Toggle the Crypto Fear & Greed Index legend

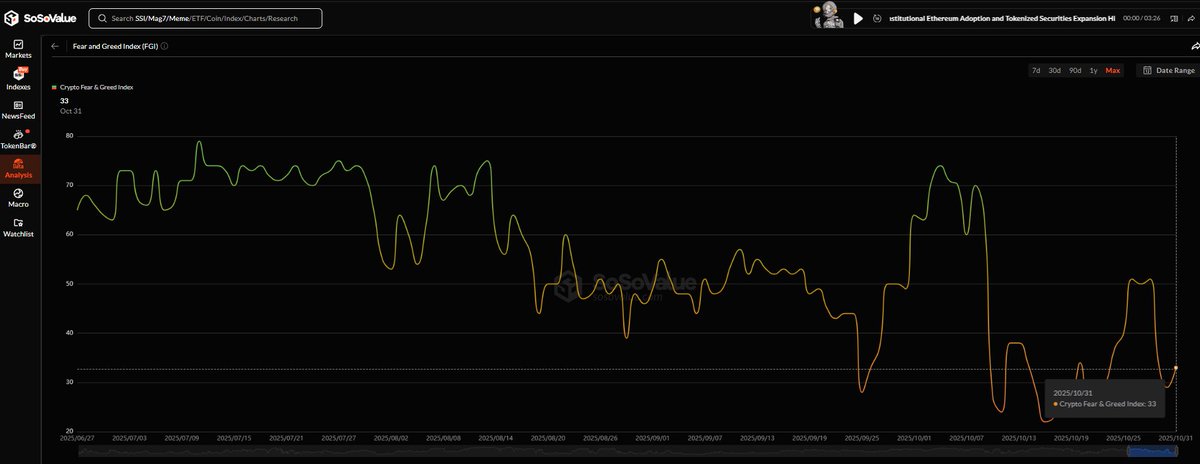pos(93,88)
